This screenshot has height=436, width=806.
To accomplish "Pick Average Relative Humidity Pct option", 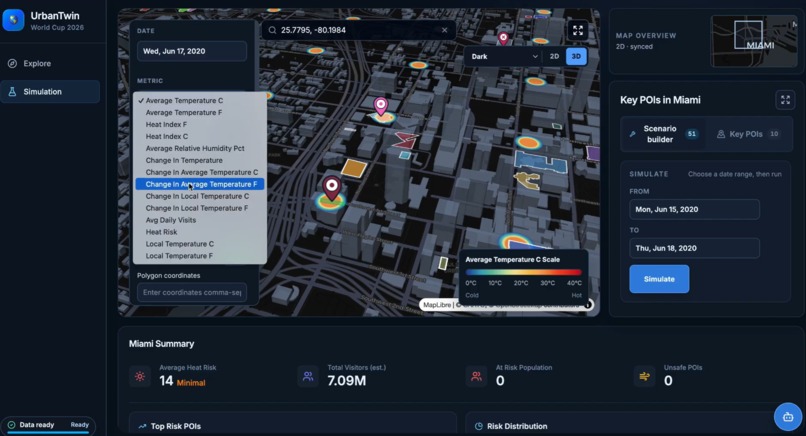I will 199,148.
